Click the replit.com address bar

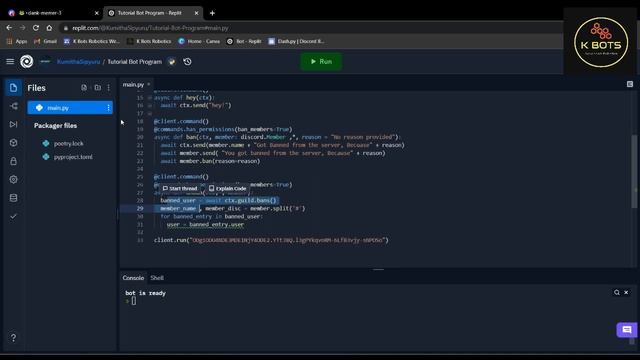(x=310, y=28)
